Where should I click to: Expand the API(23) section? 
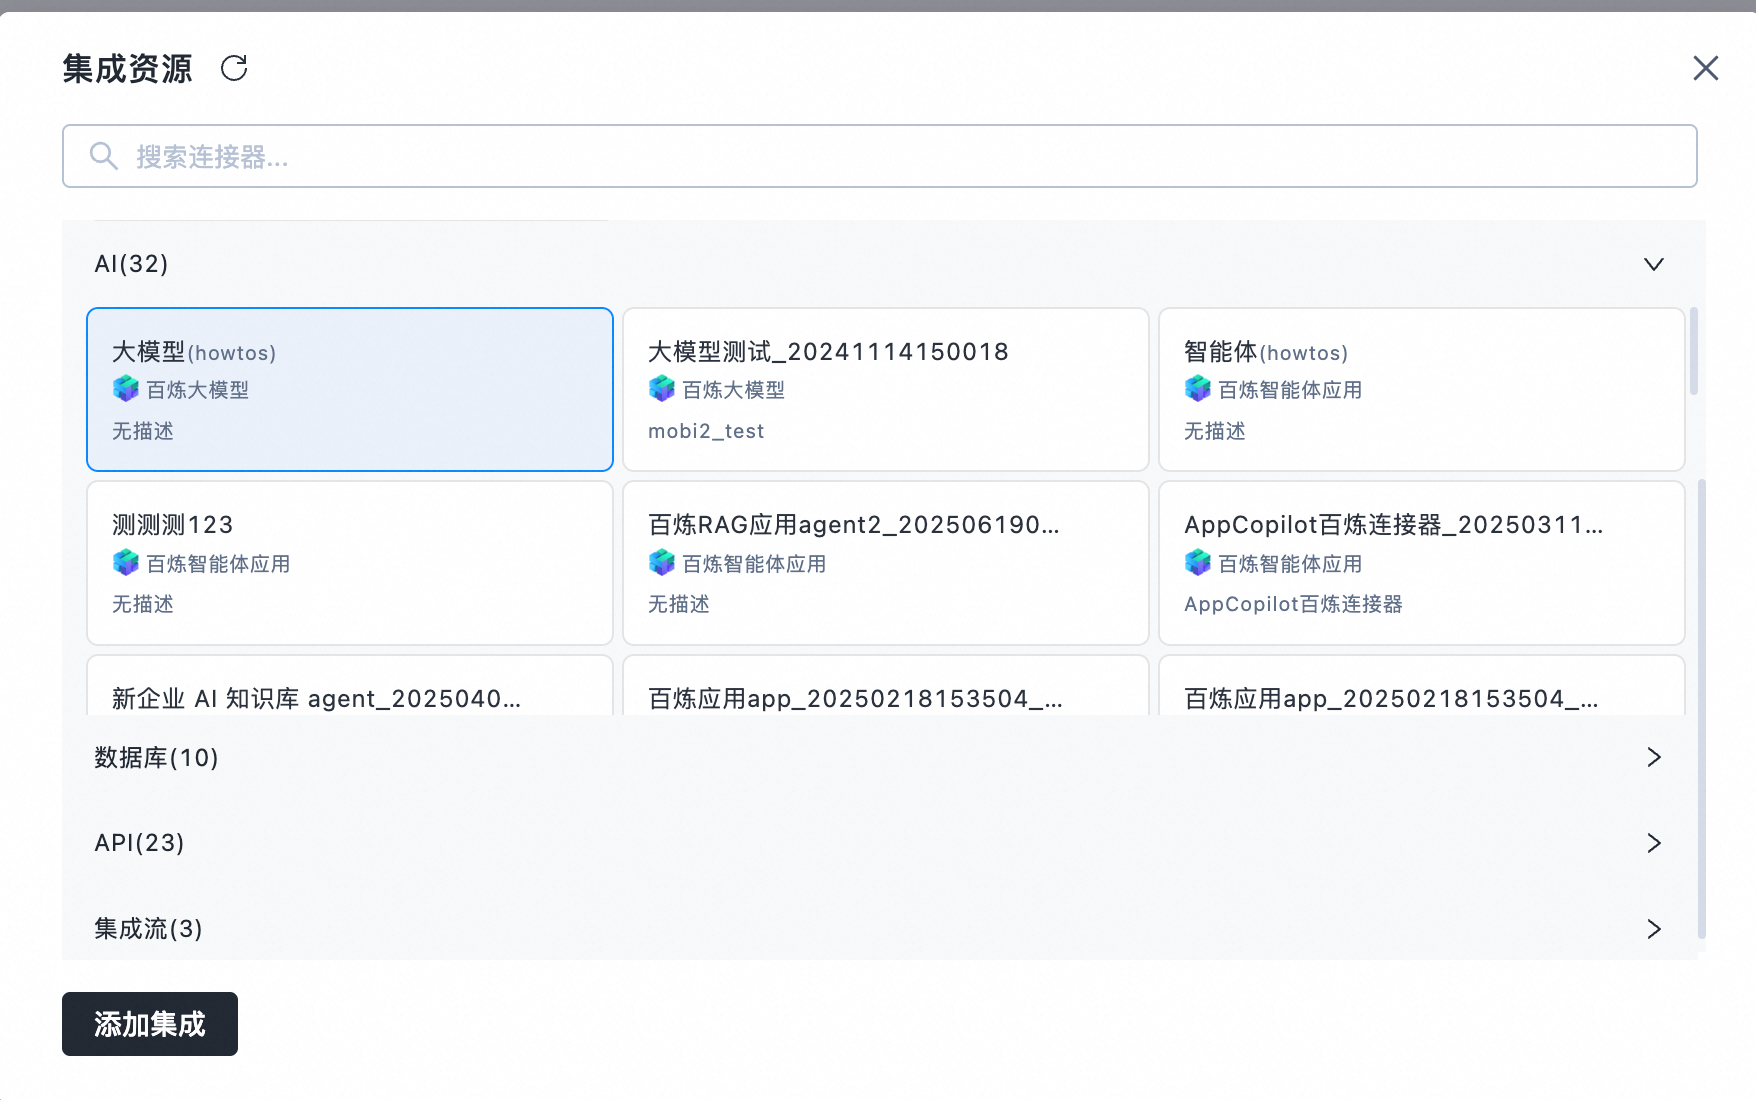coord(1654,843)
